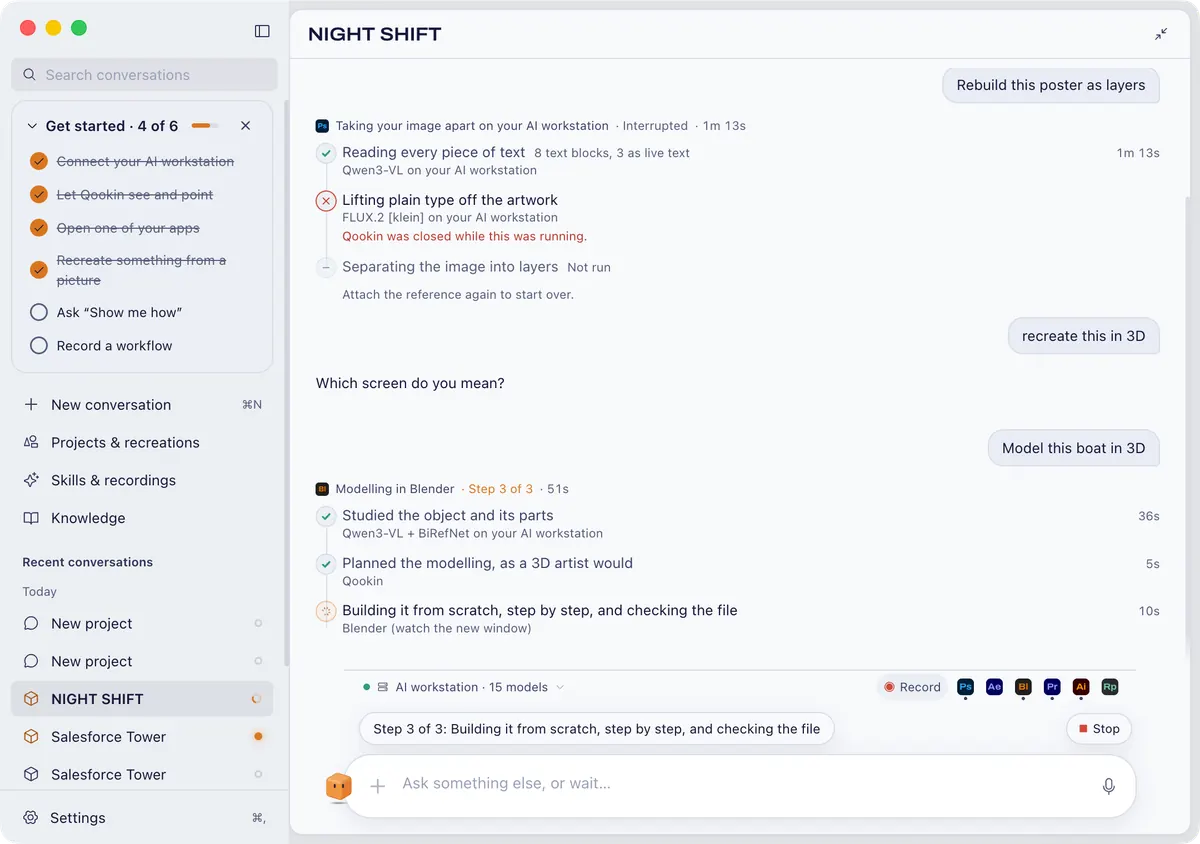This screenshot has width=1200, height=844.
Task: Click the red error icon for Lifting plain type
Action: coord(326,201)
